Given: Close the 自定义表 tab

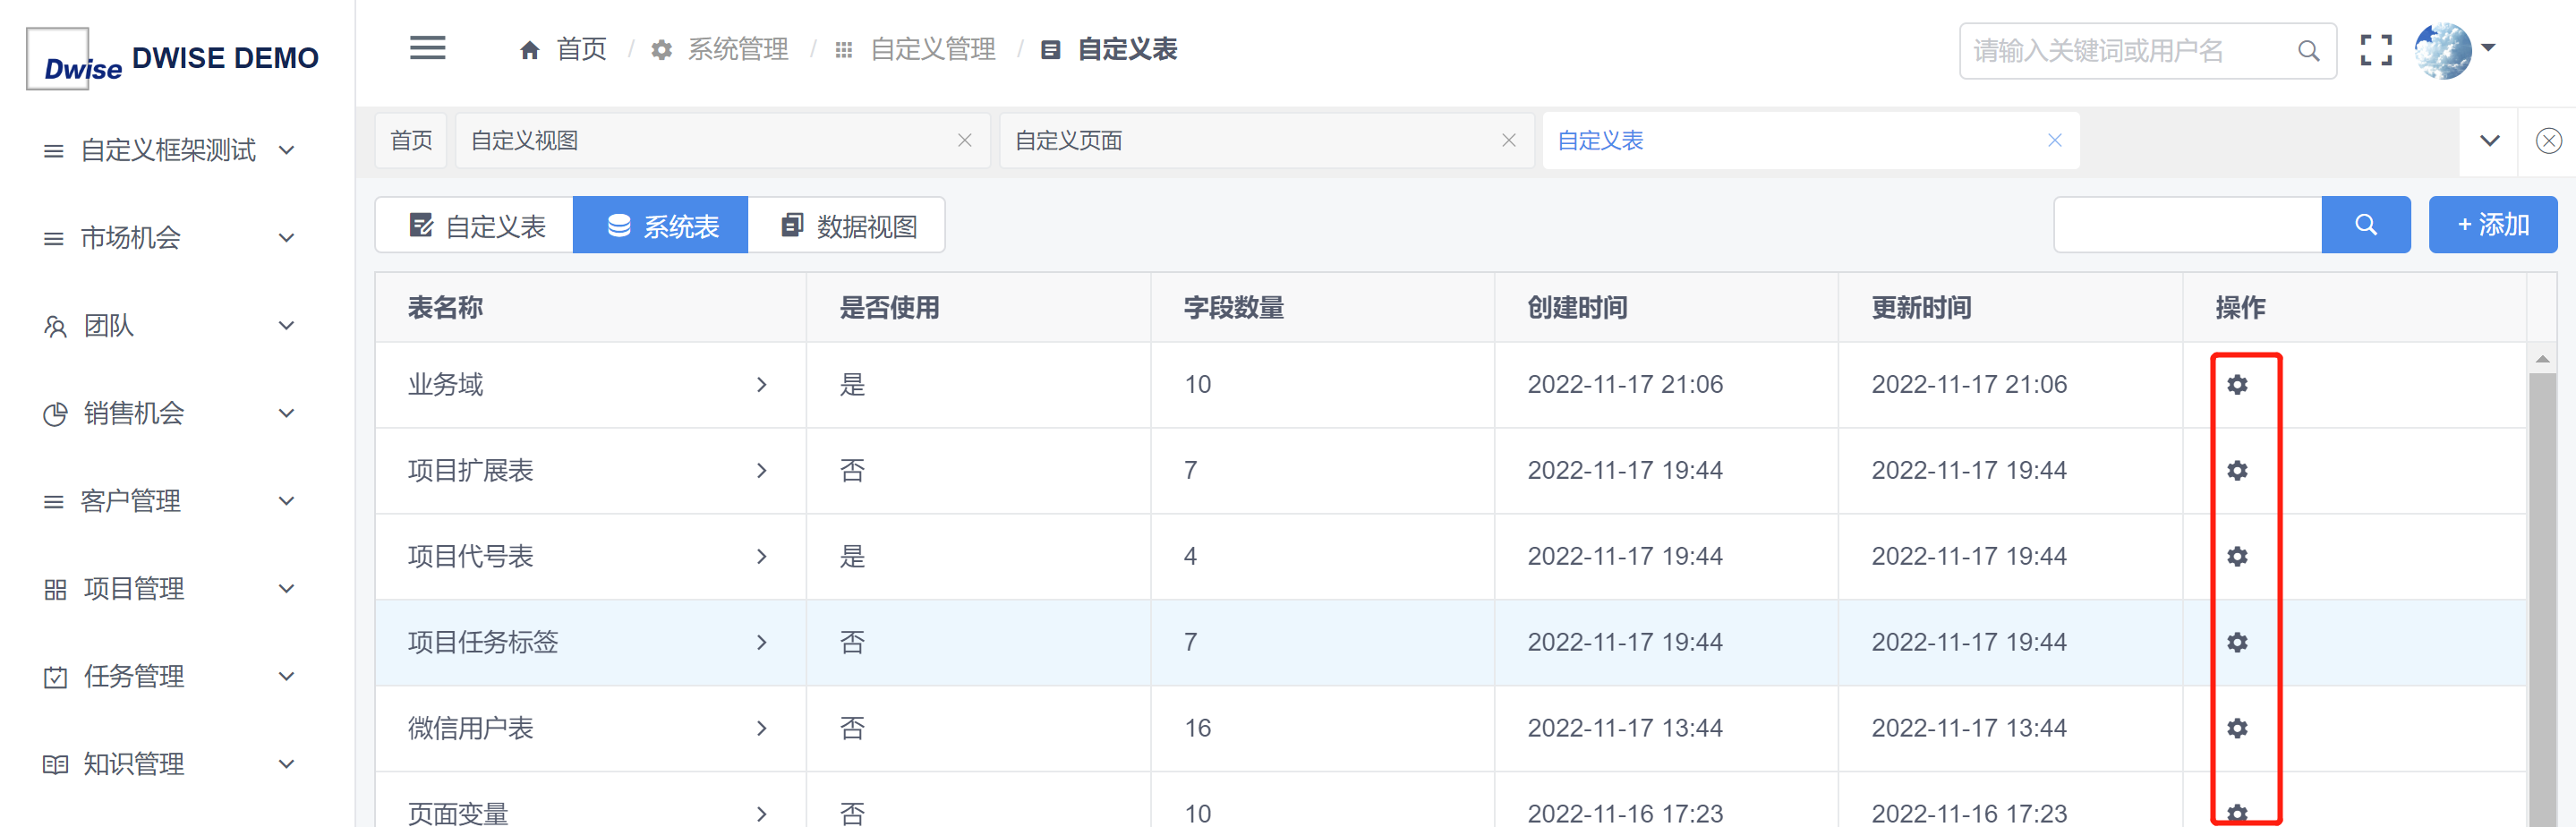Looking at the screenshot, I should click(x=2054, y=140).
